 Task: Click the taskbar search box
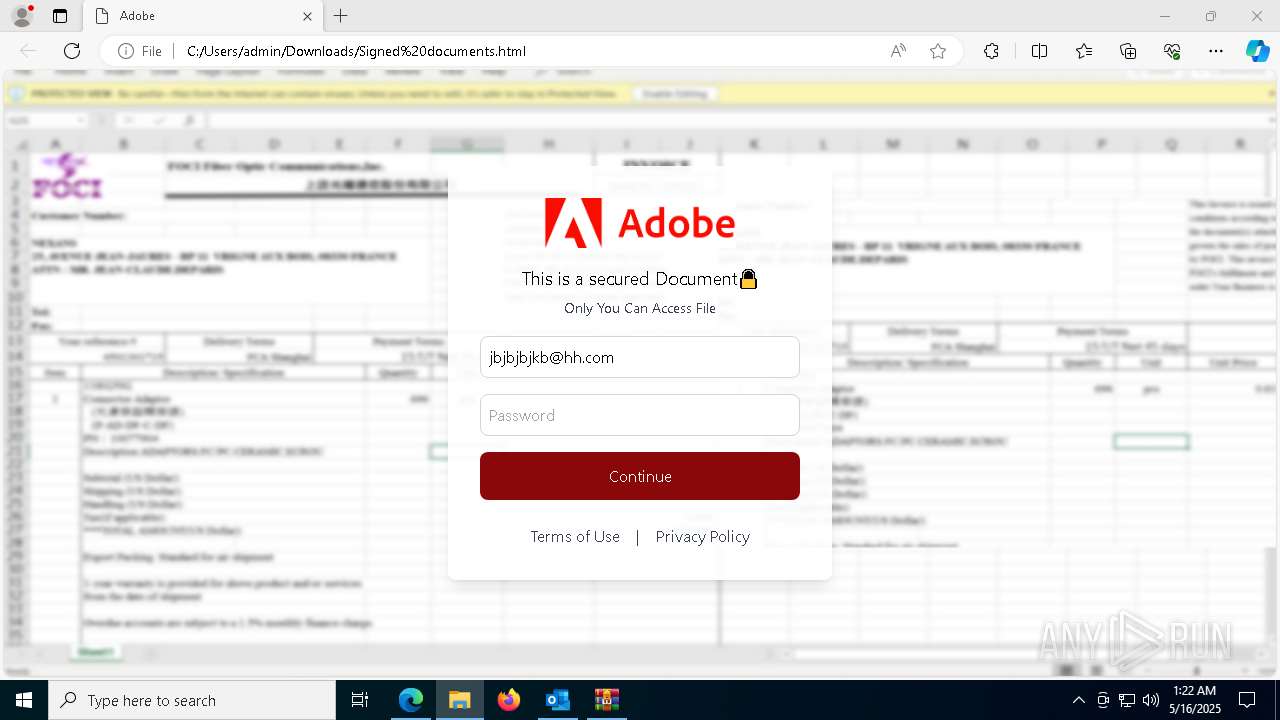[192, 700]
